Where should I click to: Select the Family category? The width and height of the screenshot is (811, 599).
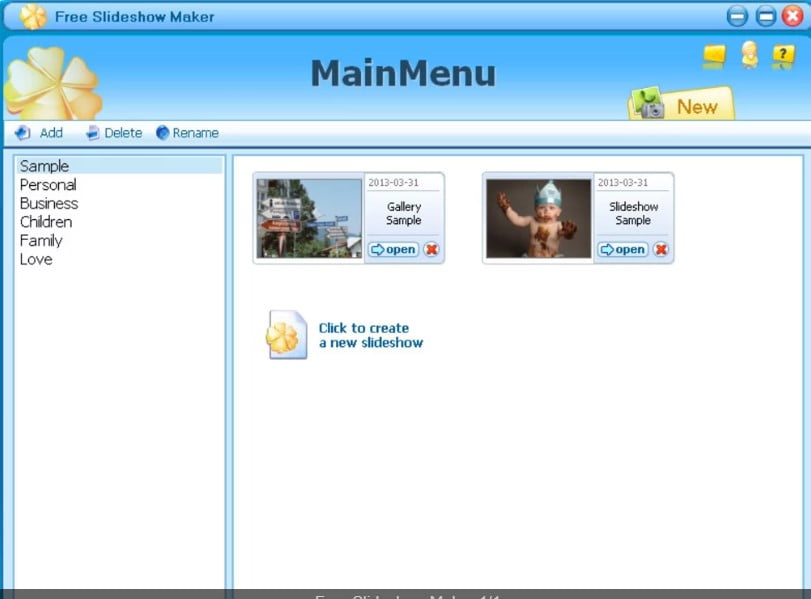point(119,241)
